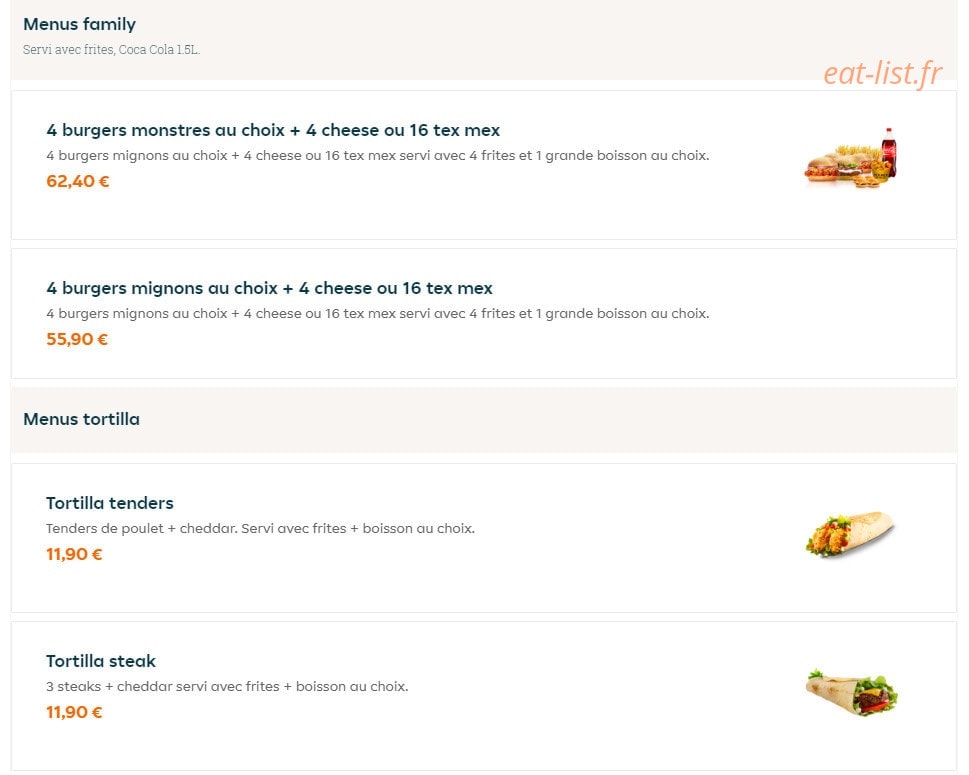Screen dimensions: 969x775
Task: Click the 55,90 € price
Action: click(77, 339)
